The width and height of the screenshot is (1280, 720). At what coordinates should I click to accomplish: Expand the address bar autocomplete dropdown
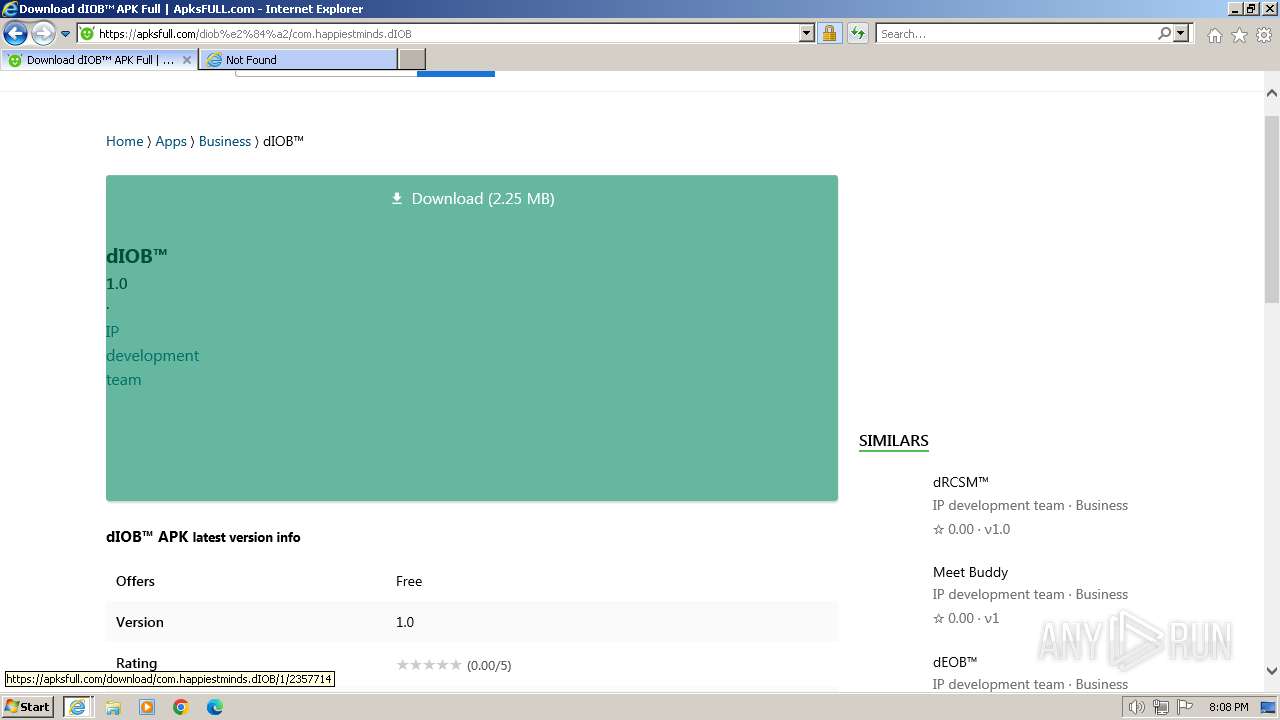tap(807, 34)
